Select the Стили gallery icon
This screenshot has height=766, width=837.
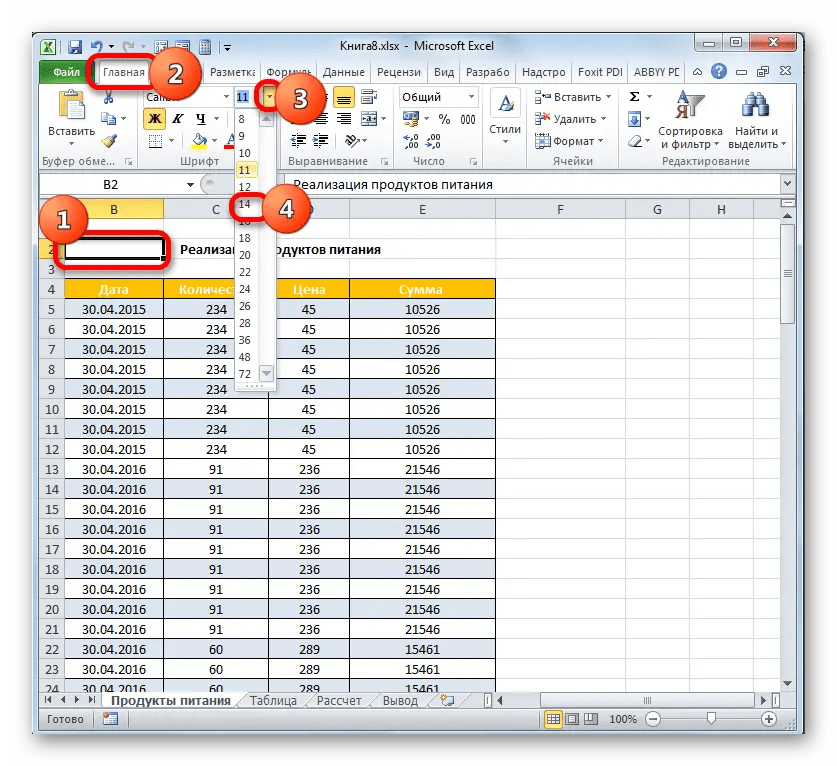(x=505, y=100)
